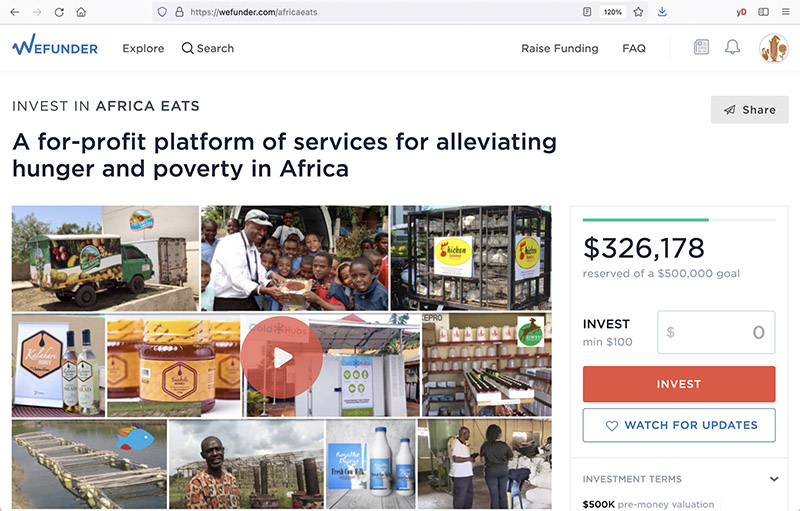Play the pitch video
800x511 pixels.
tap(282, 357)
